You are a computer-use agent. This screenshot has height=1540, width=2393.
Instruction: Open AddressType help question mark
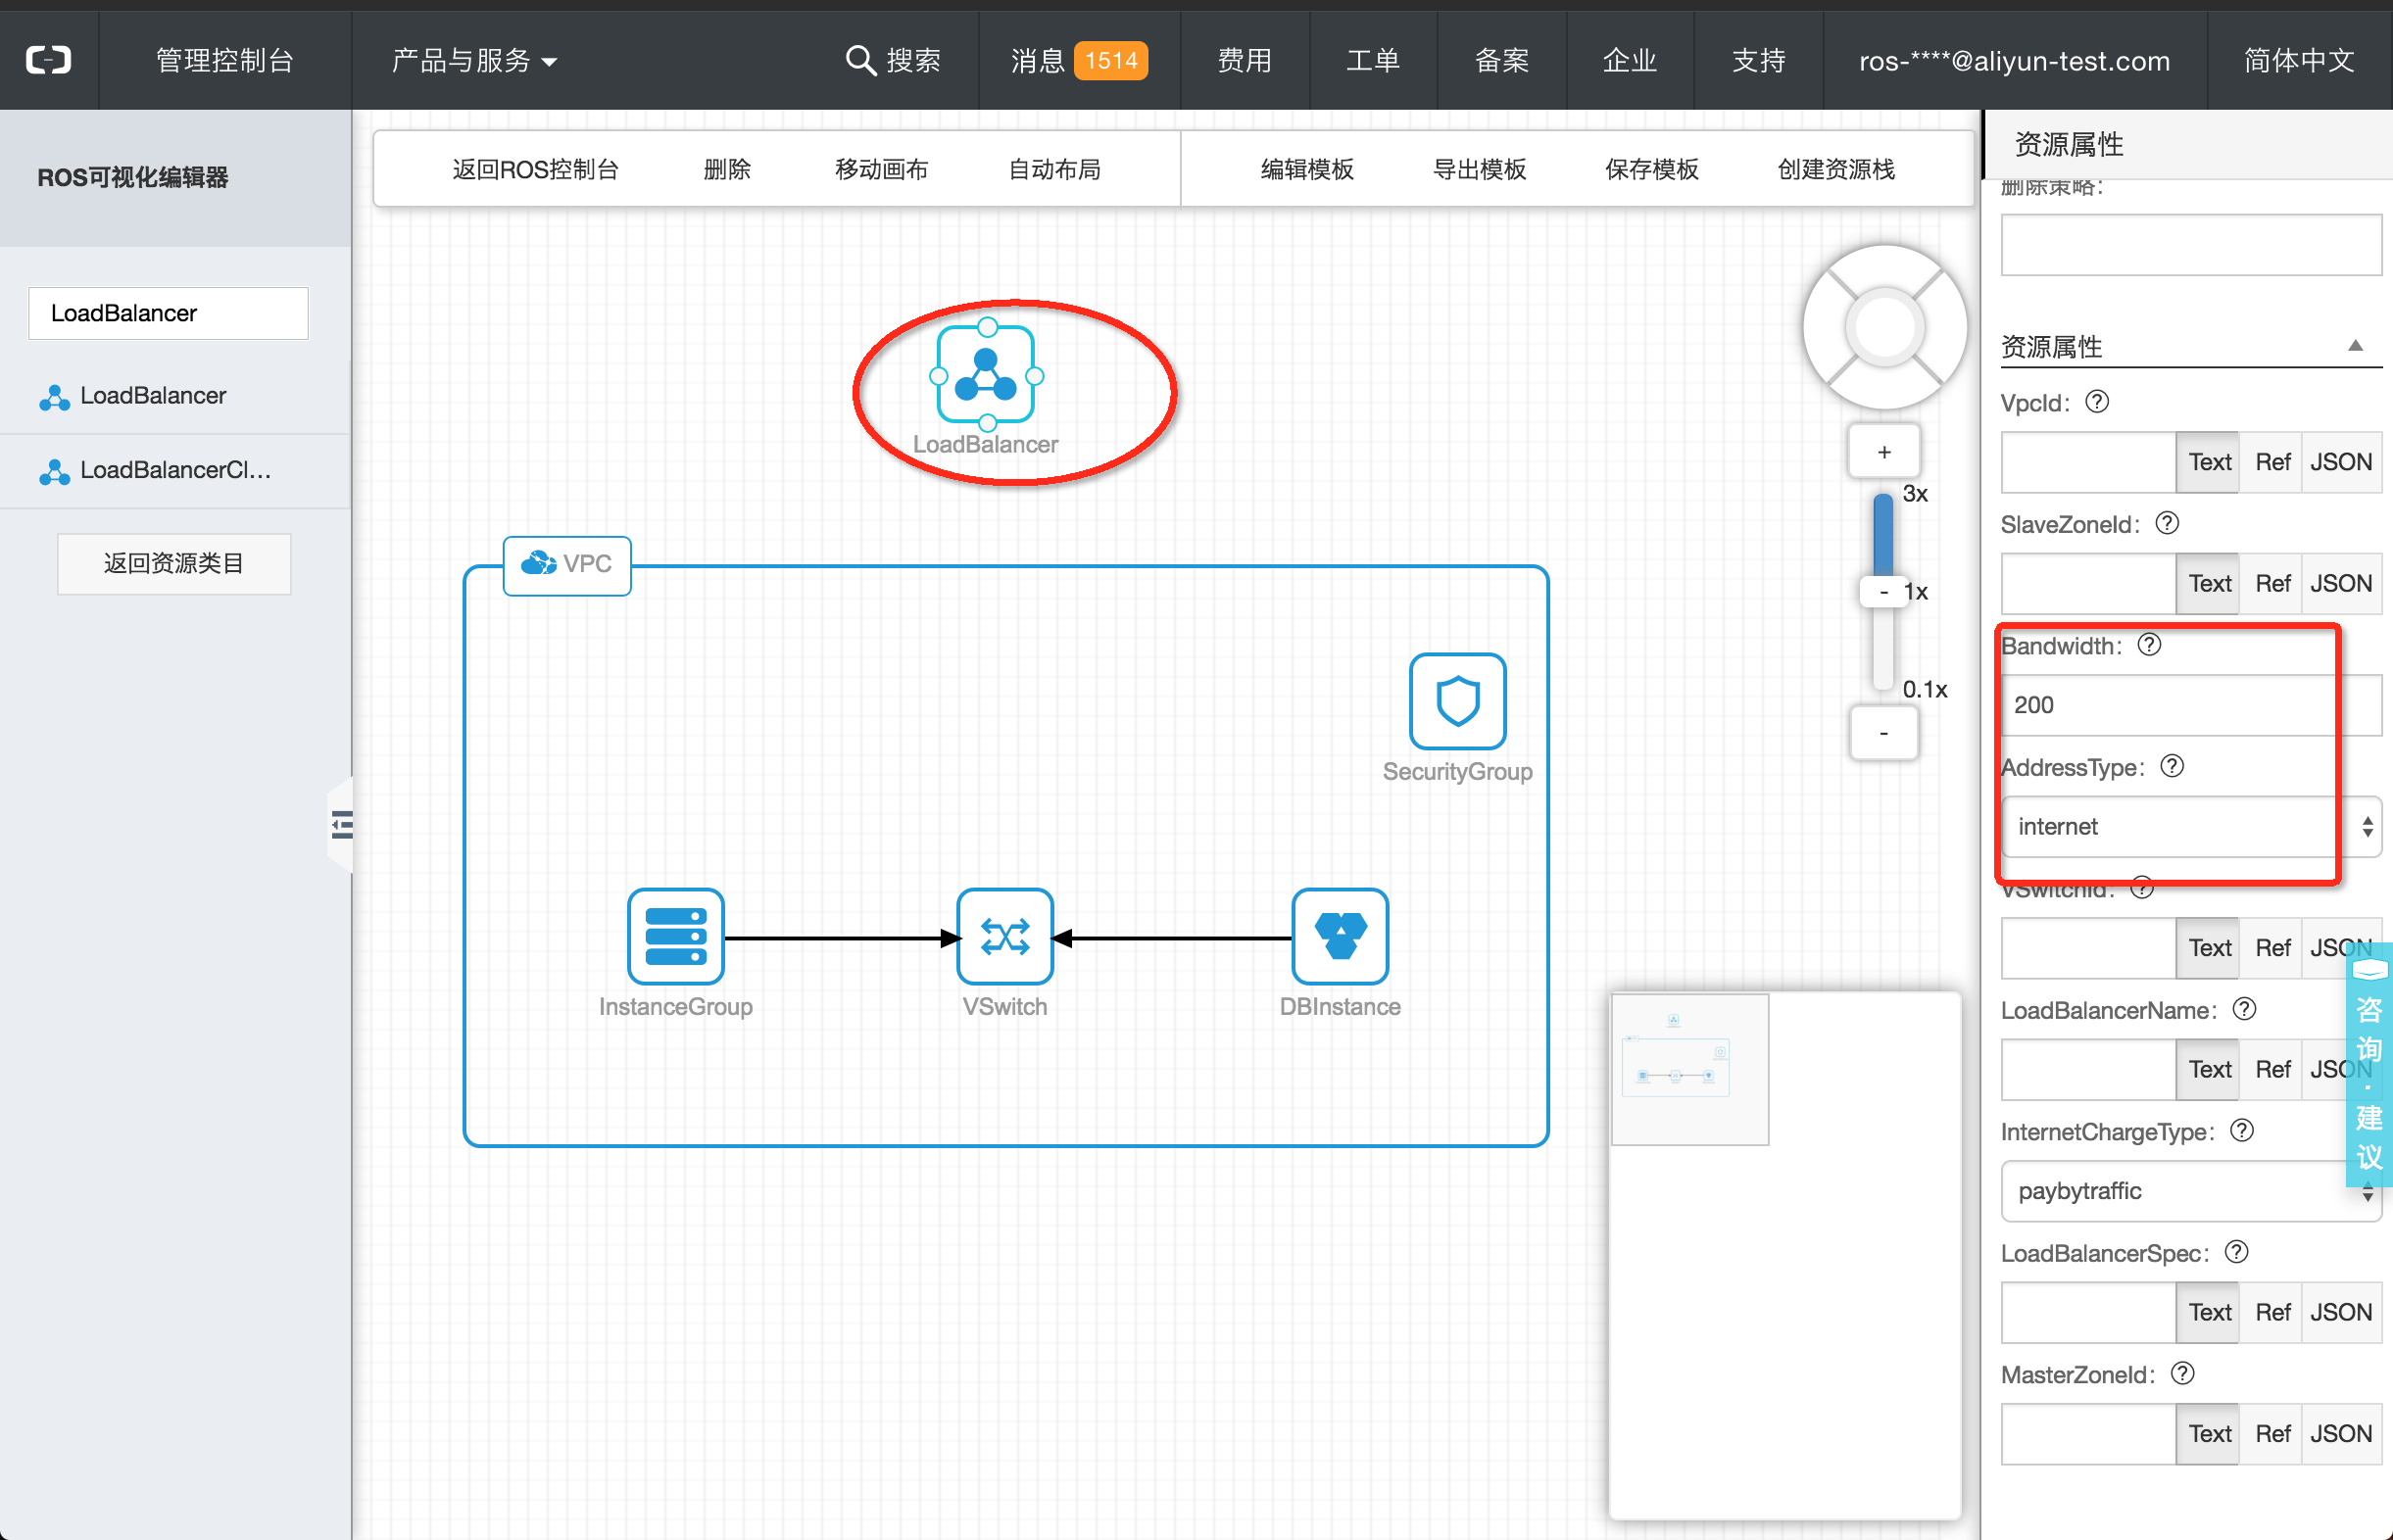pos(2172,766)
